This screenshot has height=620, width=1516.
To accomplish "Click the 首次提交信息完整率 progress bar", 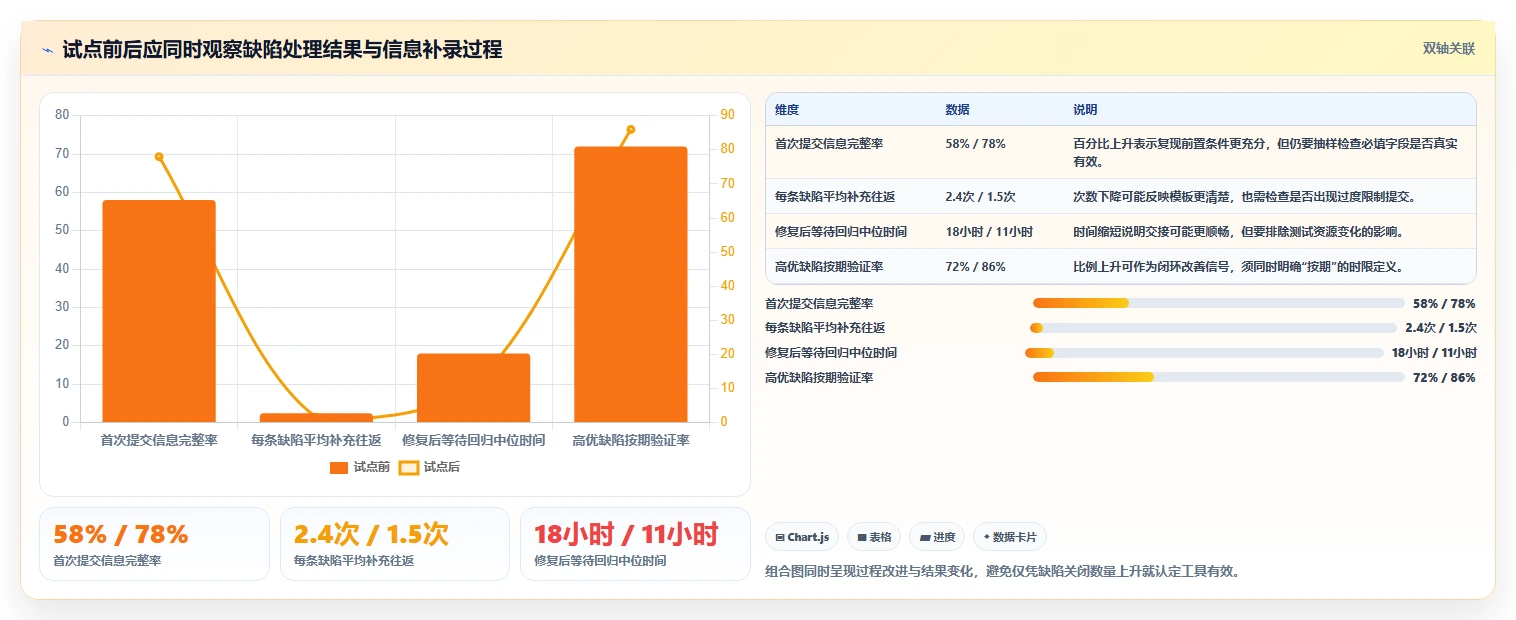I will 1219,303.
